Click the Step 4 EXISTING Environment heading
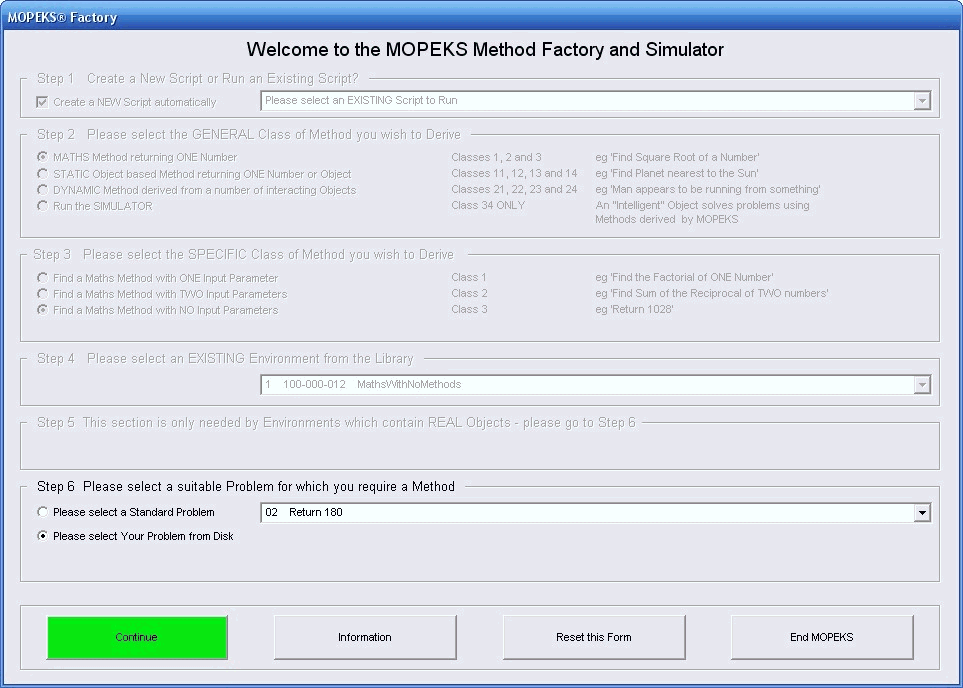Viewport: 963px width, 688px height. (225, 359)
